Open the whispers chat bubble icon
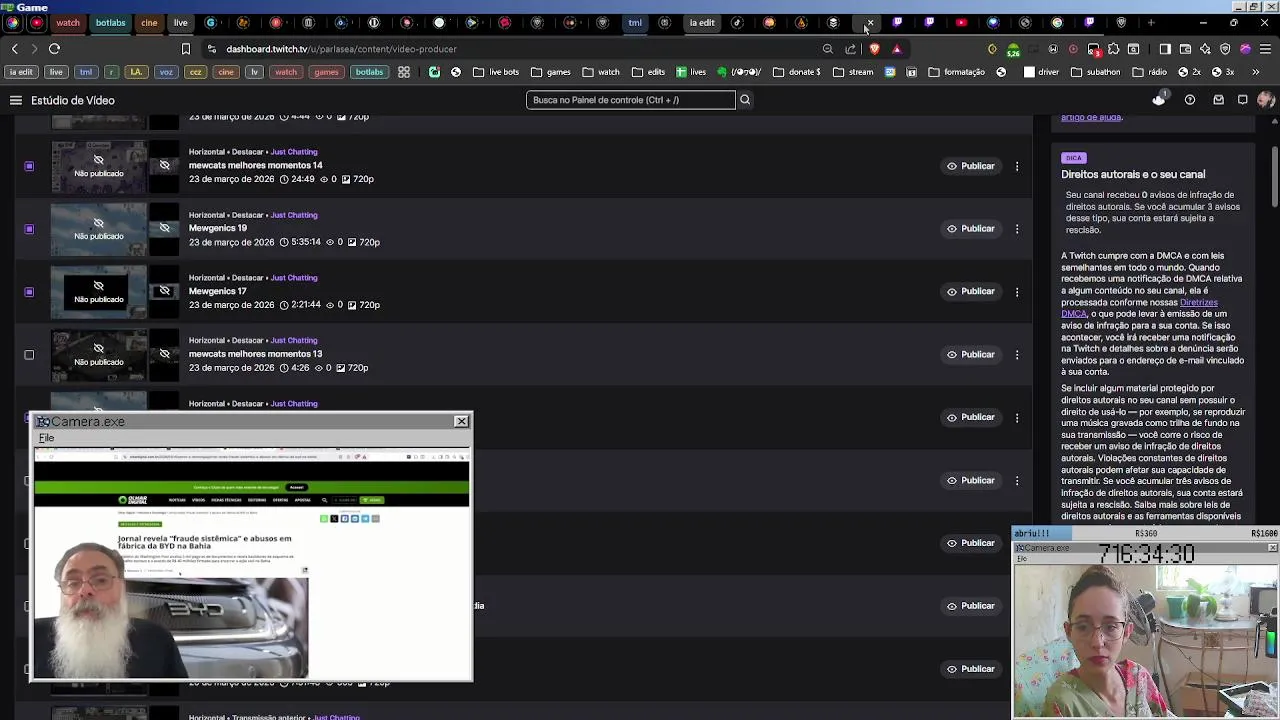 coord(1243,100)
